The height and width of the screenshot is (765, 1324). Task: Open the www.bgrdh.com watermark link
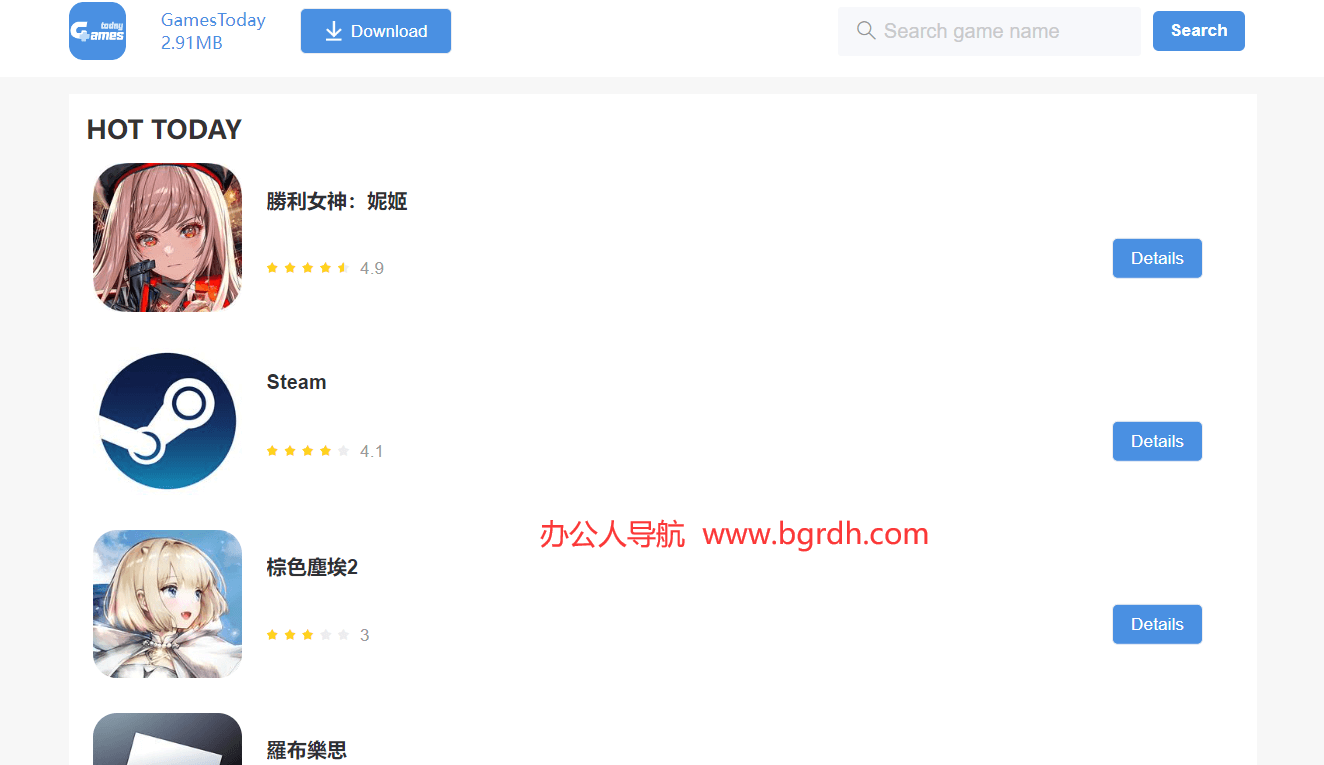click(x=815, y=533)
